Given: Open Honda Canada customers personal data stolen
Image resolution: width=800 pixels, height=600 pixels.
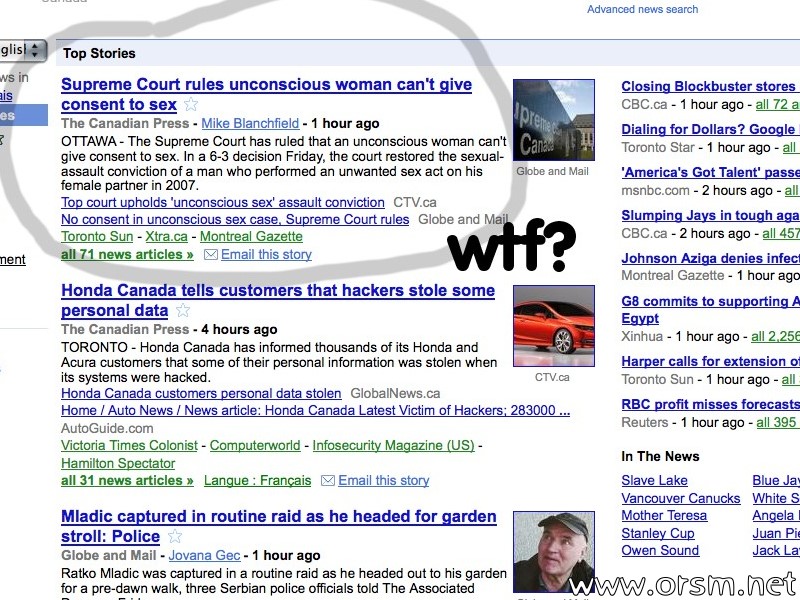Looking at the screenshot, I should 201,394.
